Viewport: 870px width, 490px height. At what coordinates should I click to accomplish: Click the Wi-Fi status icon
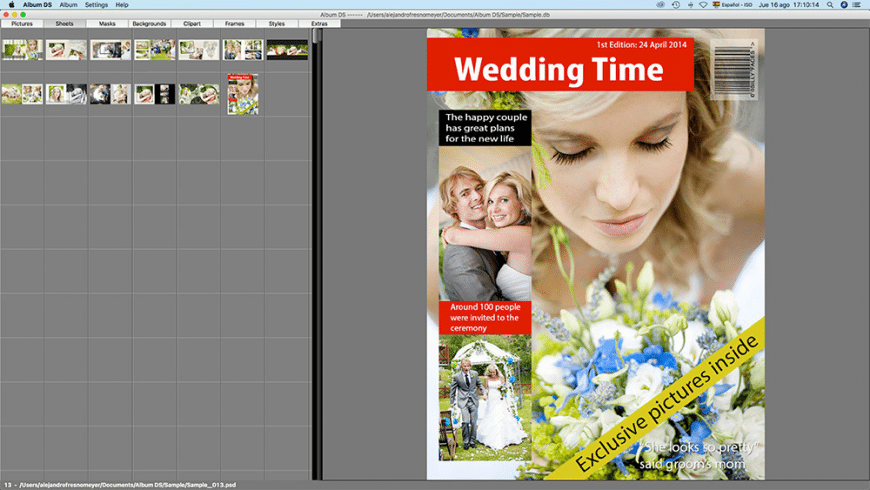pyautogui.click(x=703, y=5)
